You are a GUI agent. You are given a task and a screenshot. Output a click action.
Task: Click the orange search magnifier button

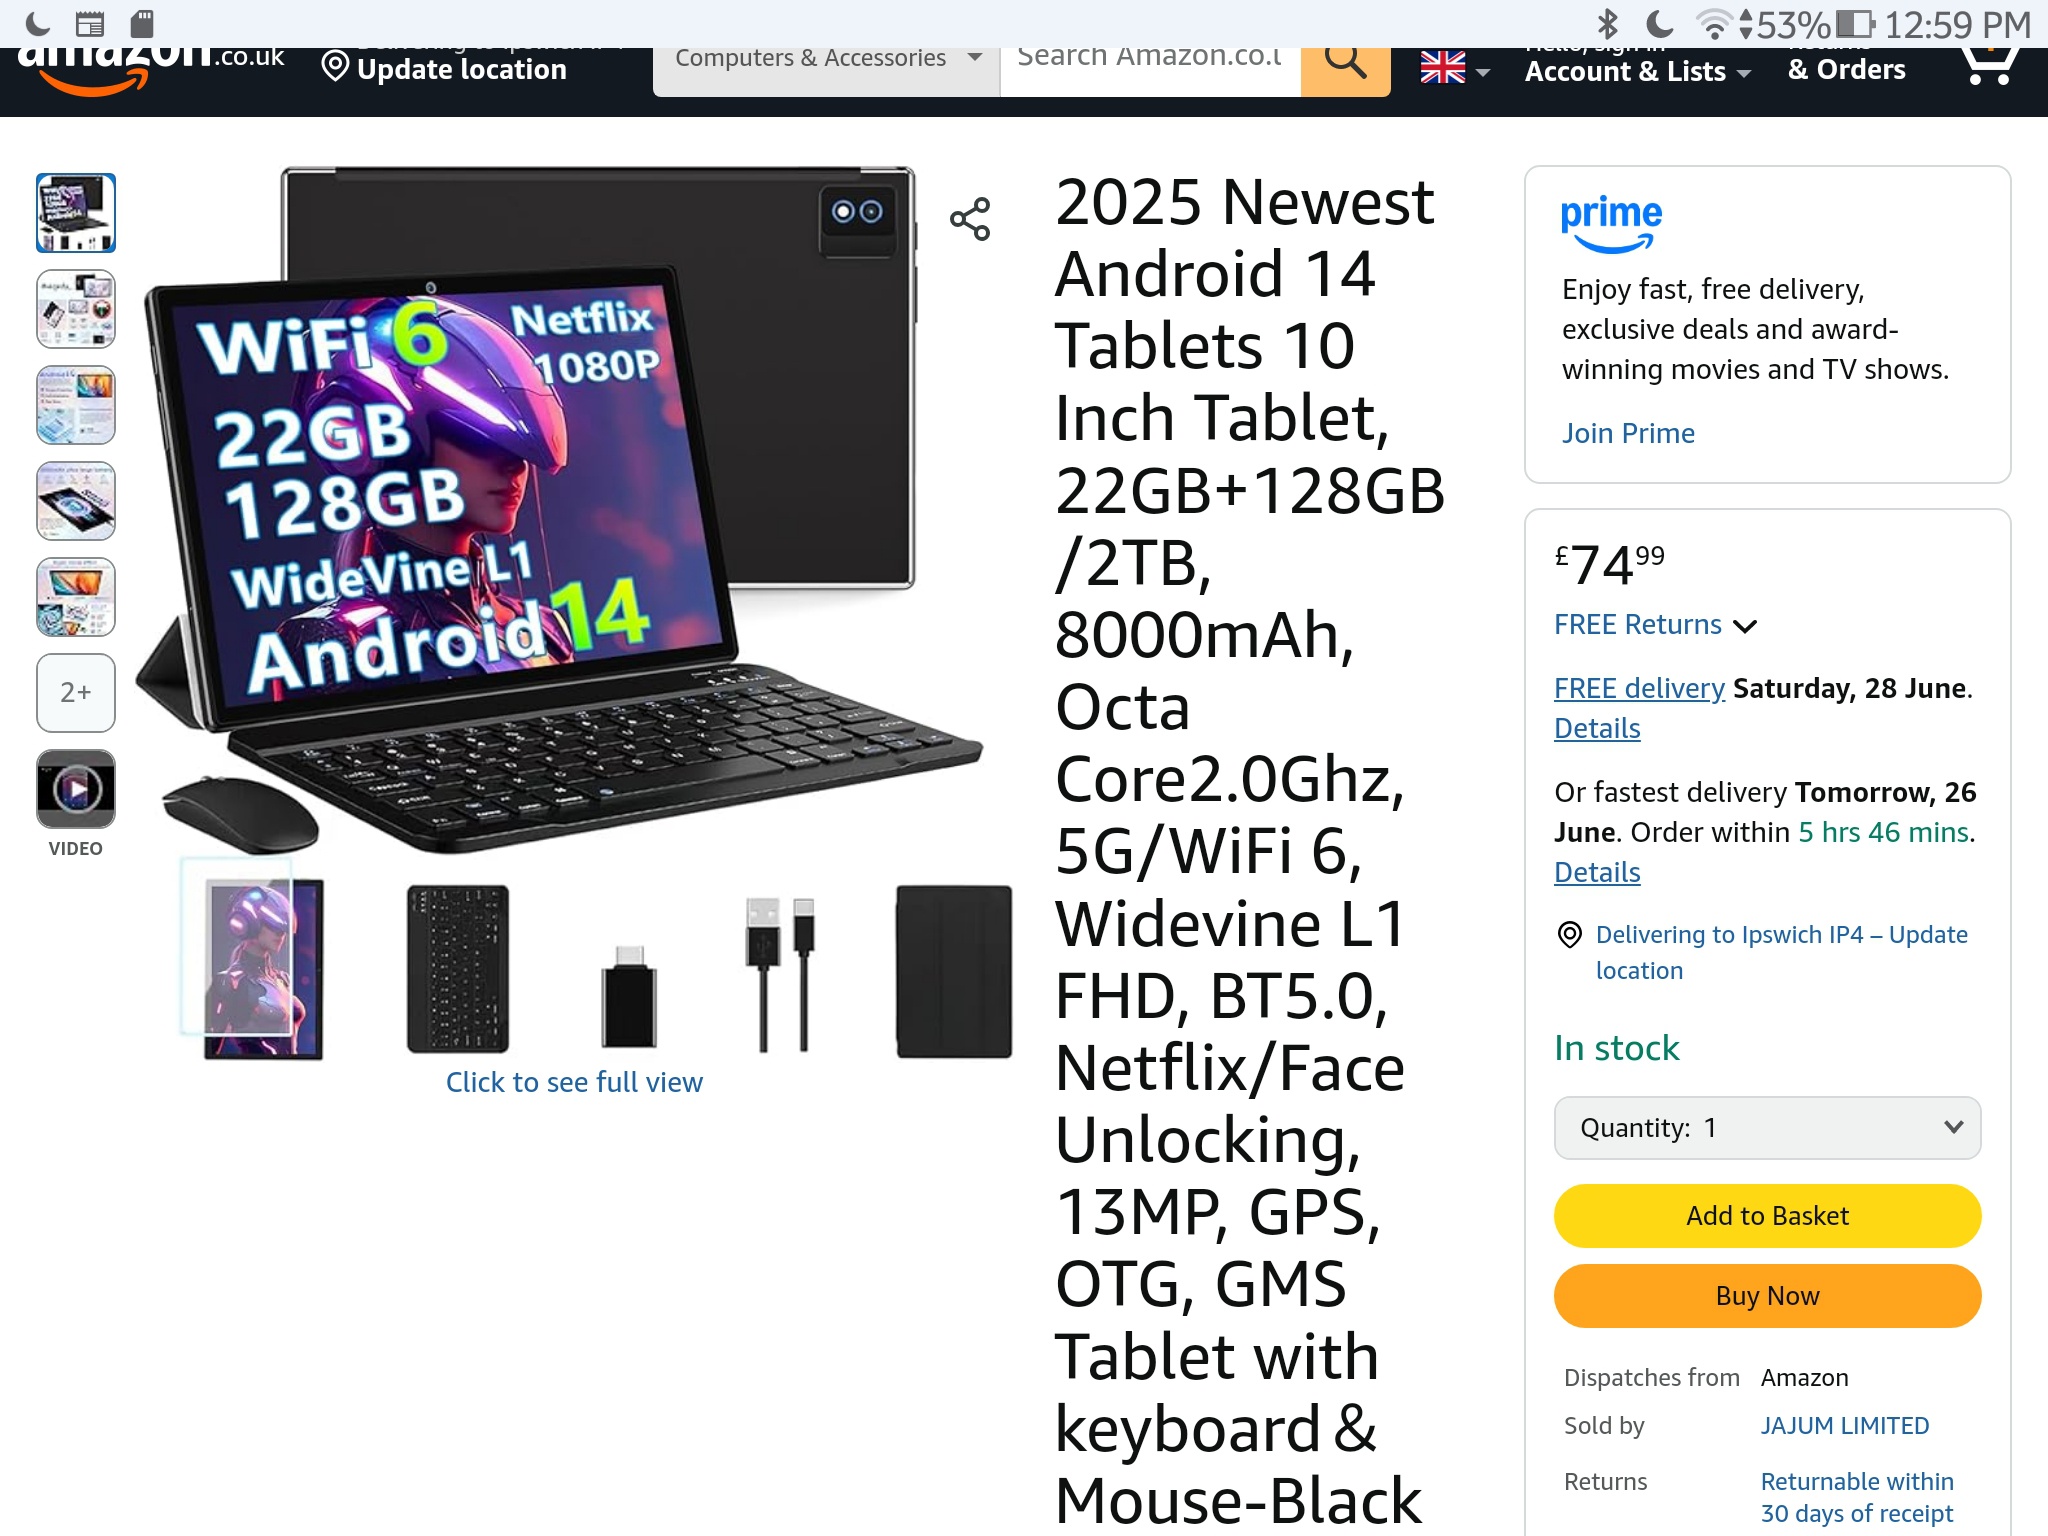1345,70
